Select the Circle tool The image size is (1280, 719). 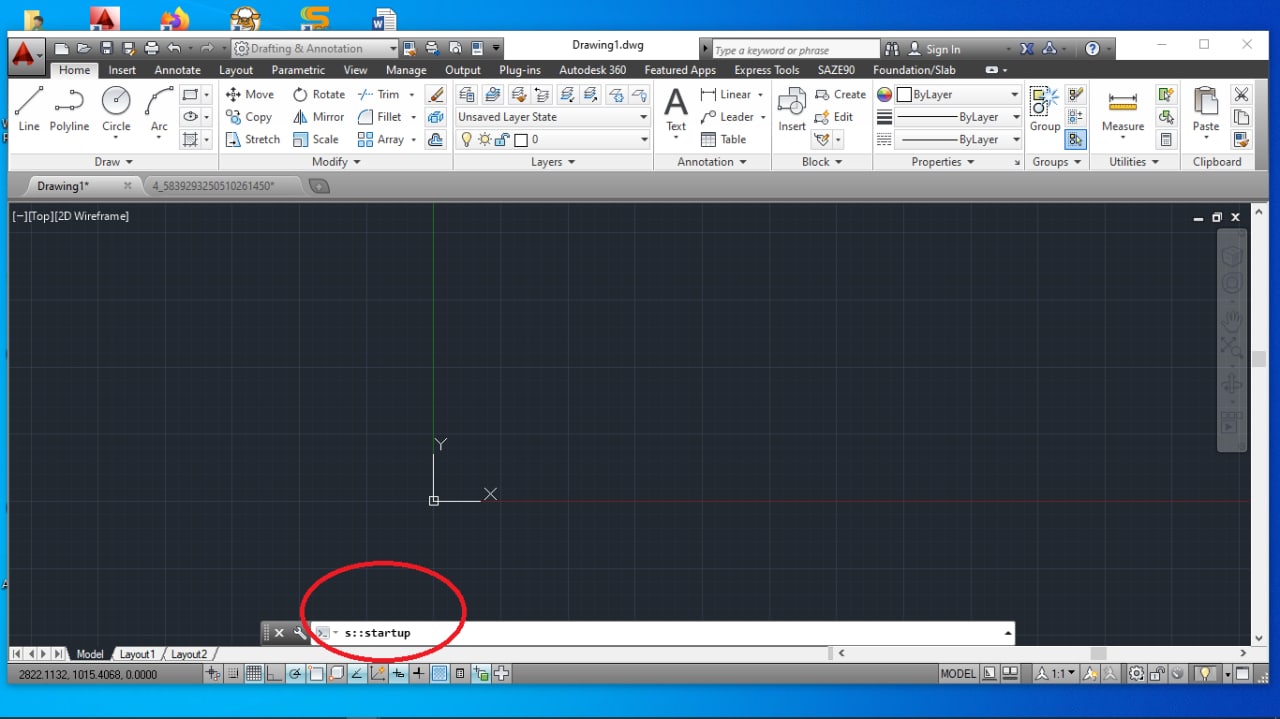(116, 108)
